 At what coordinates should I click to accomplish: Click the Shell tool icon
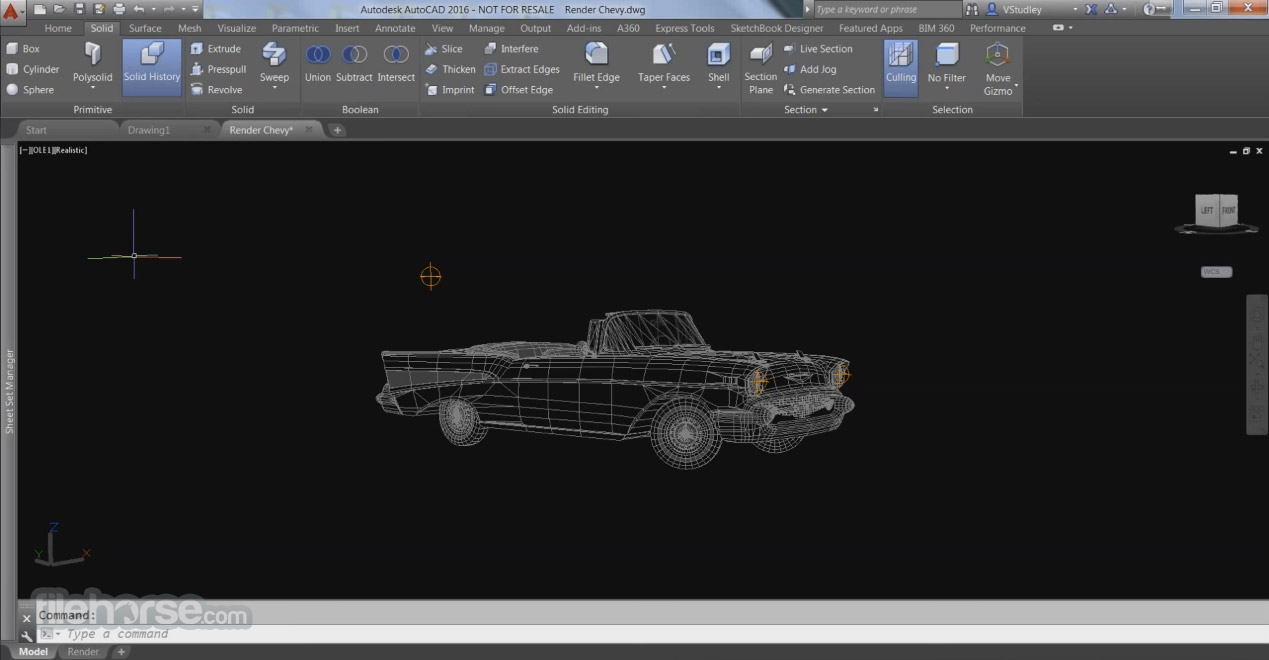[719, 55]
